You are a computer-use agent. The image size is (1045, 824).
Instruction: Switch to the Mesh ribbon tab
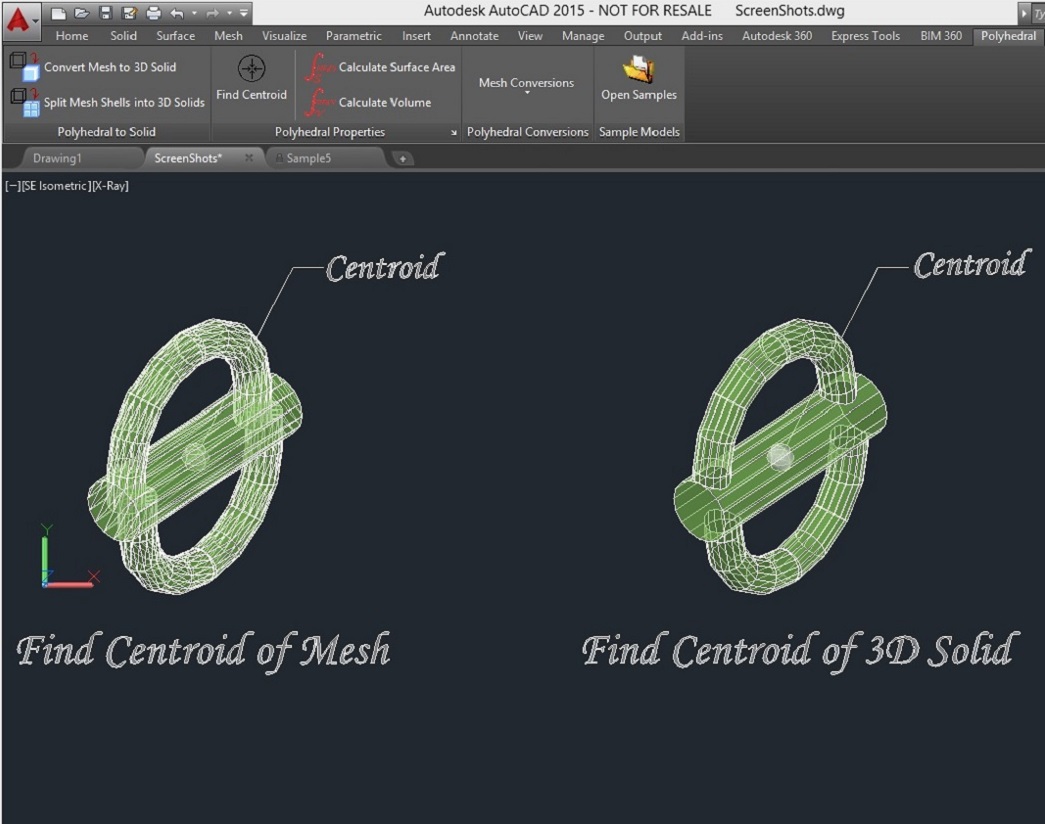coord(228,35)
